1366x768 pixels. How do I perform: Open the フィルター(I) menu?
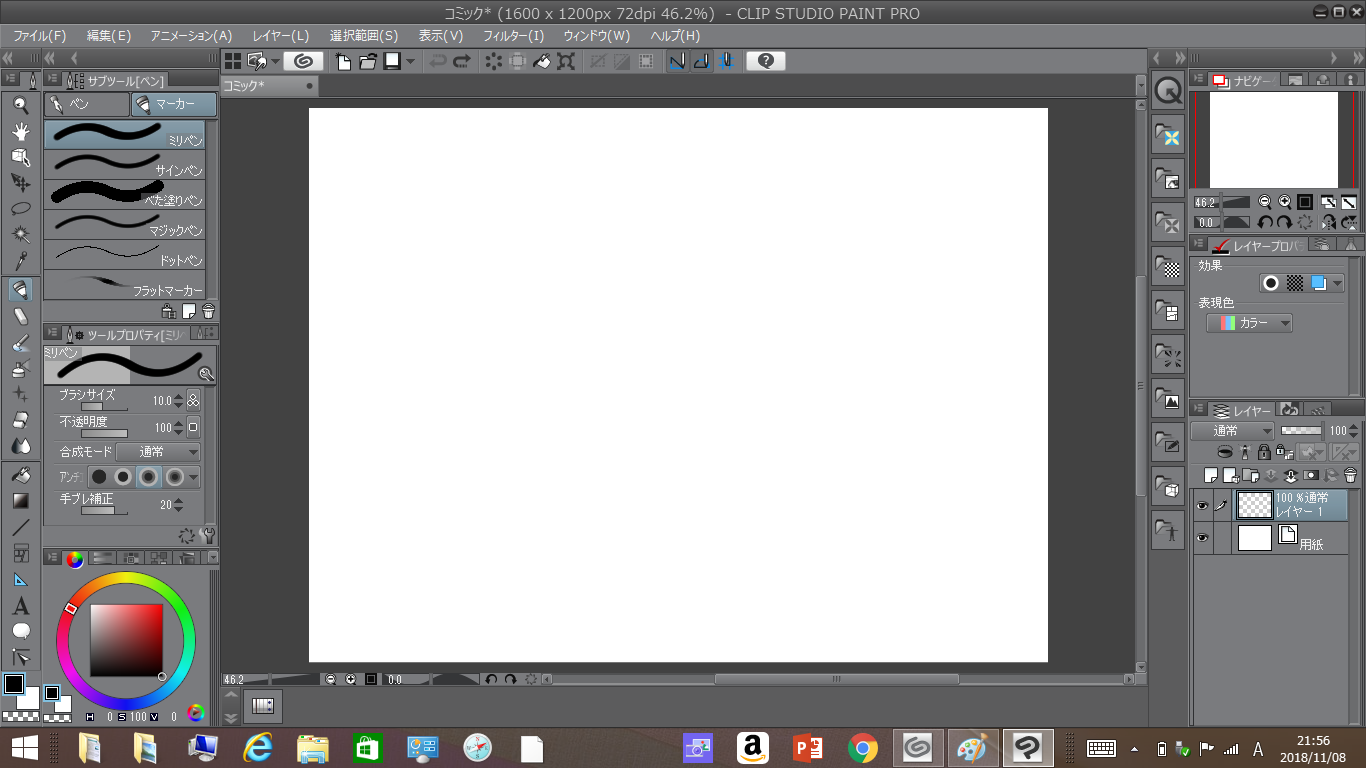[x=513, y=35]
